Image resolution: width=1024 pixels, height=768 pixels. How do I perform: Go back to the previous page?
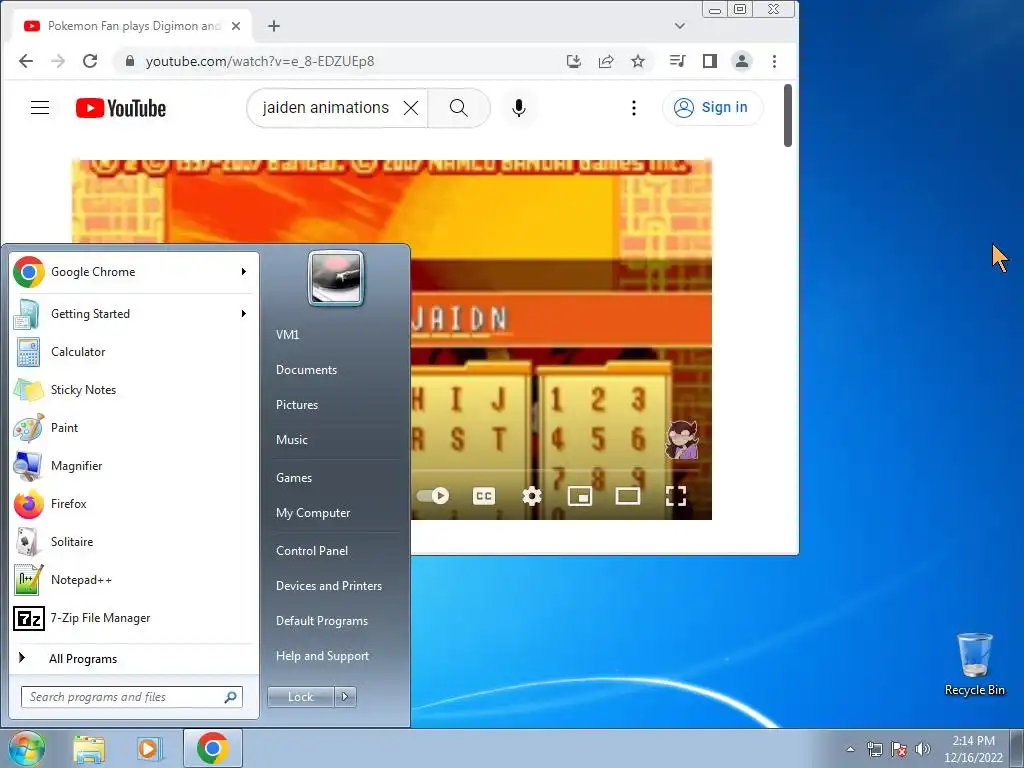[x=25, y=61]
